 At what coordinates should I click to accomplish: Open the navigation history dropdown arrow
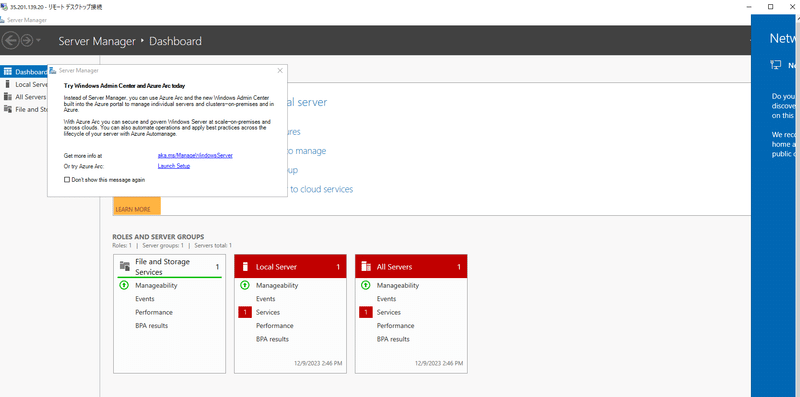39,40
